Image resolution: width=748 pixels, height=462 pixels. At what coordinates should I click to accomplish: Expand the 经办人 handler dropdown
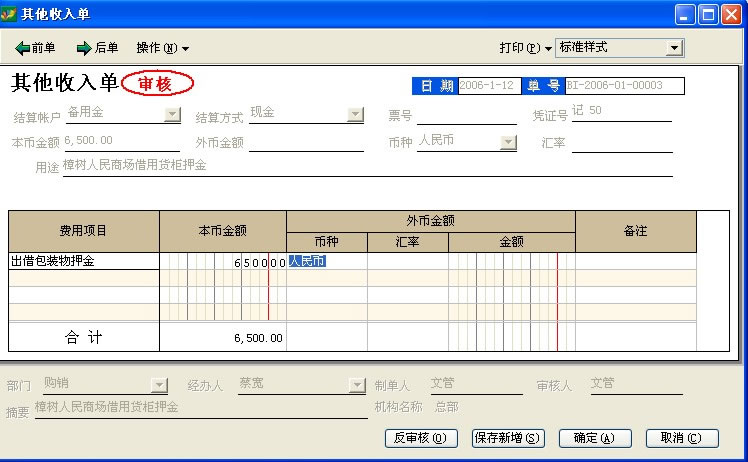[x=357, y=385]
